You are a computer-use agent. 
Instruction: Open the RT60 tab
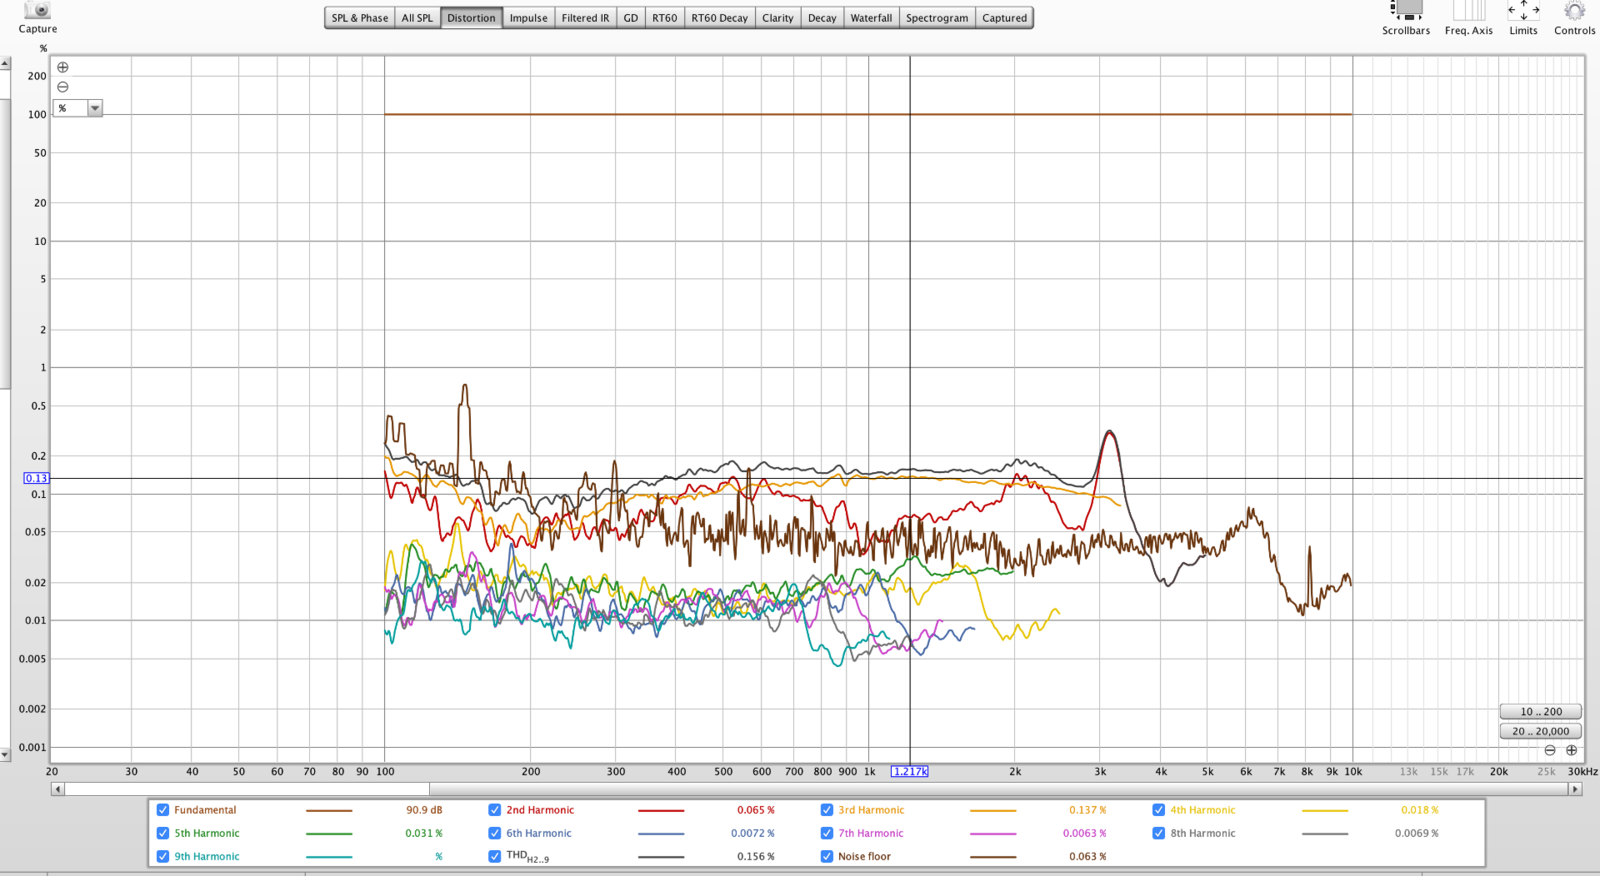pyautogui.click(x=665, y=18)
